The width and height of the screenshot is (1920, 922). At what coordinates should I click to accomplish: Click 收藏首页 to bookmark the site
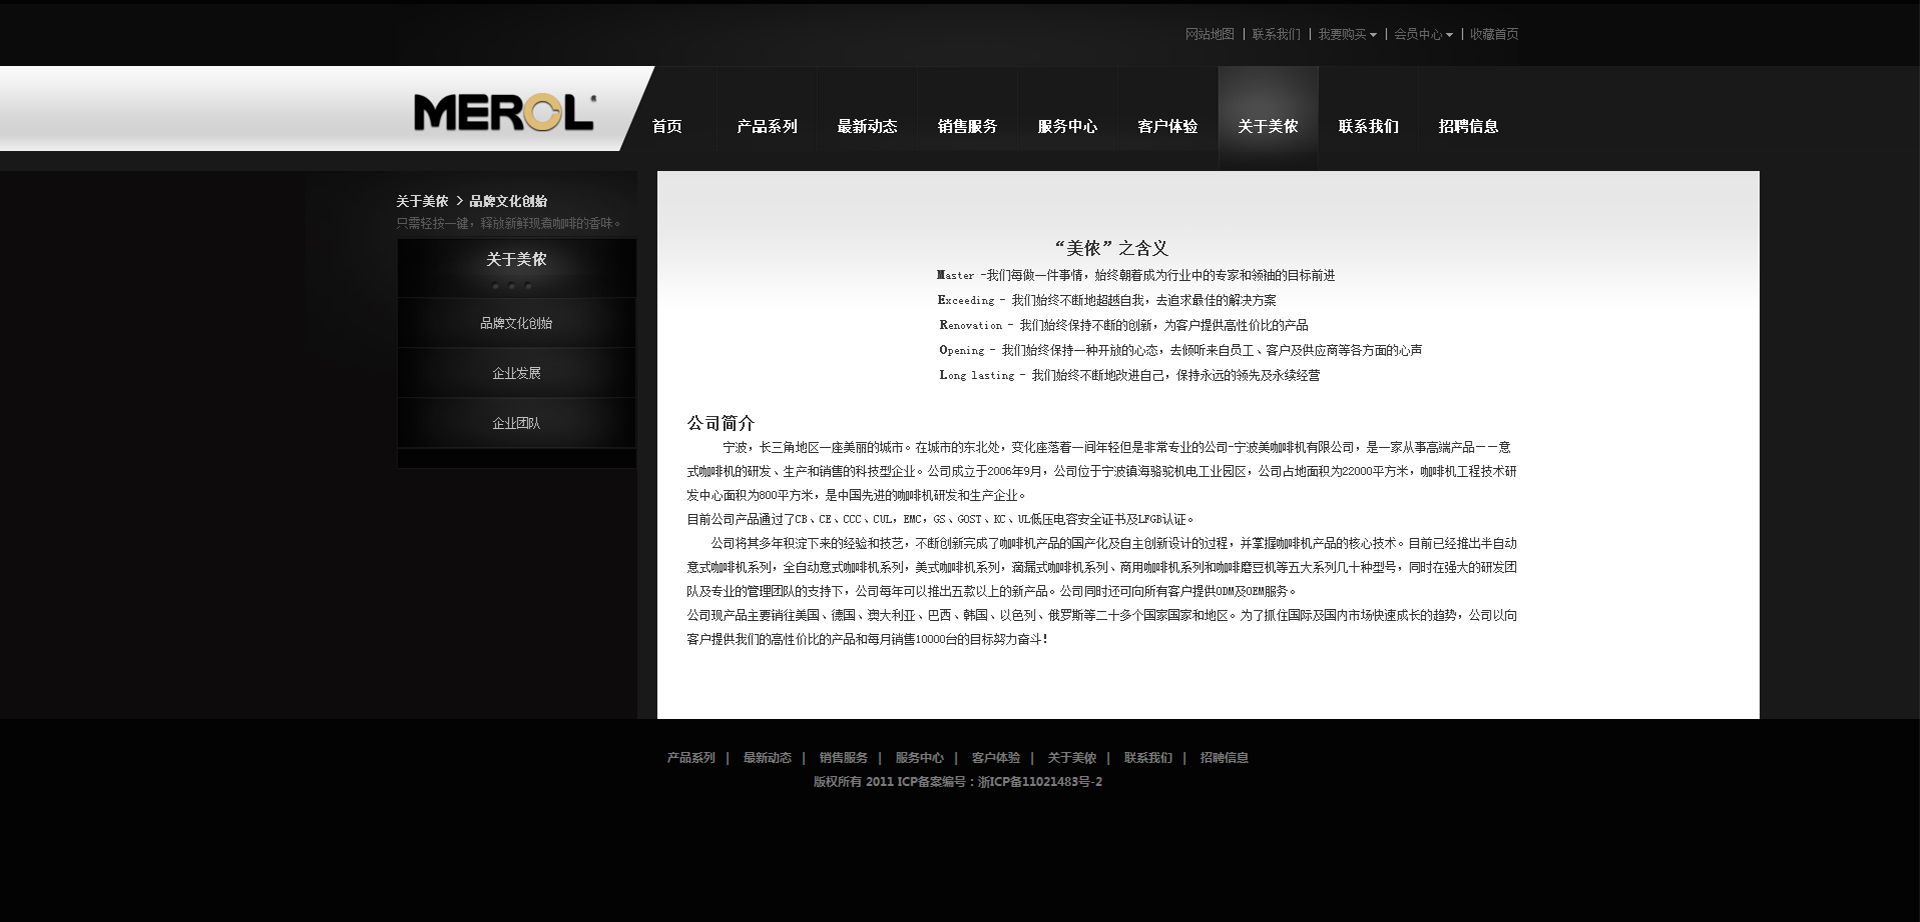coord(1494,34)
